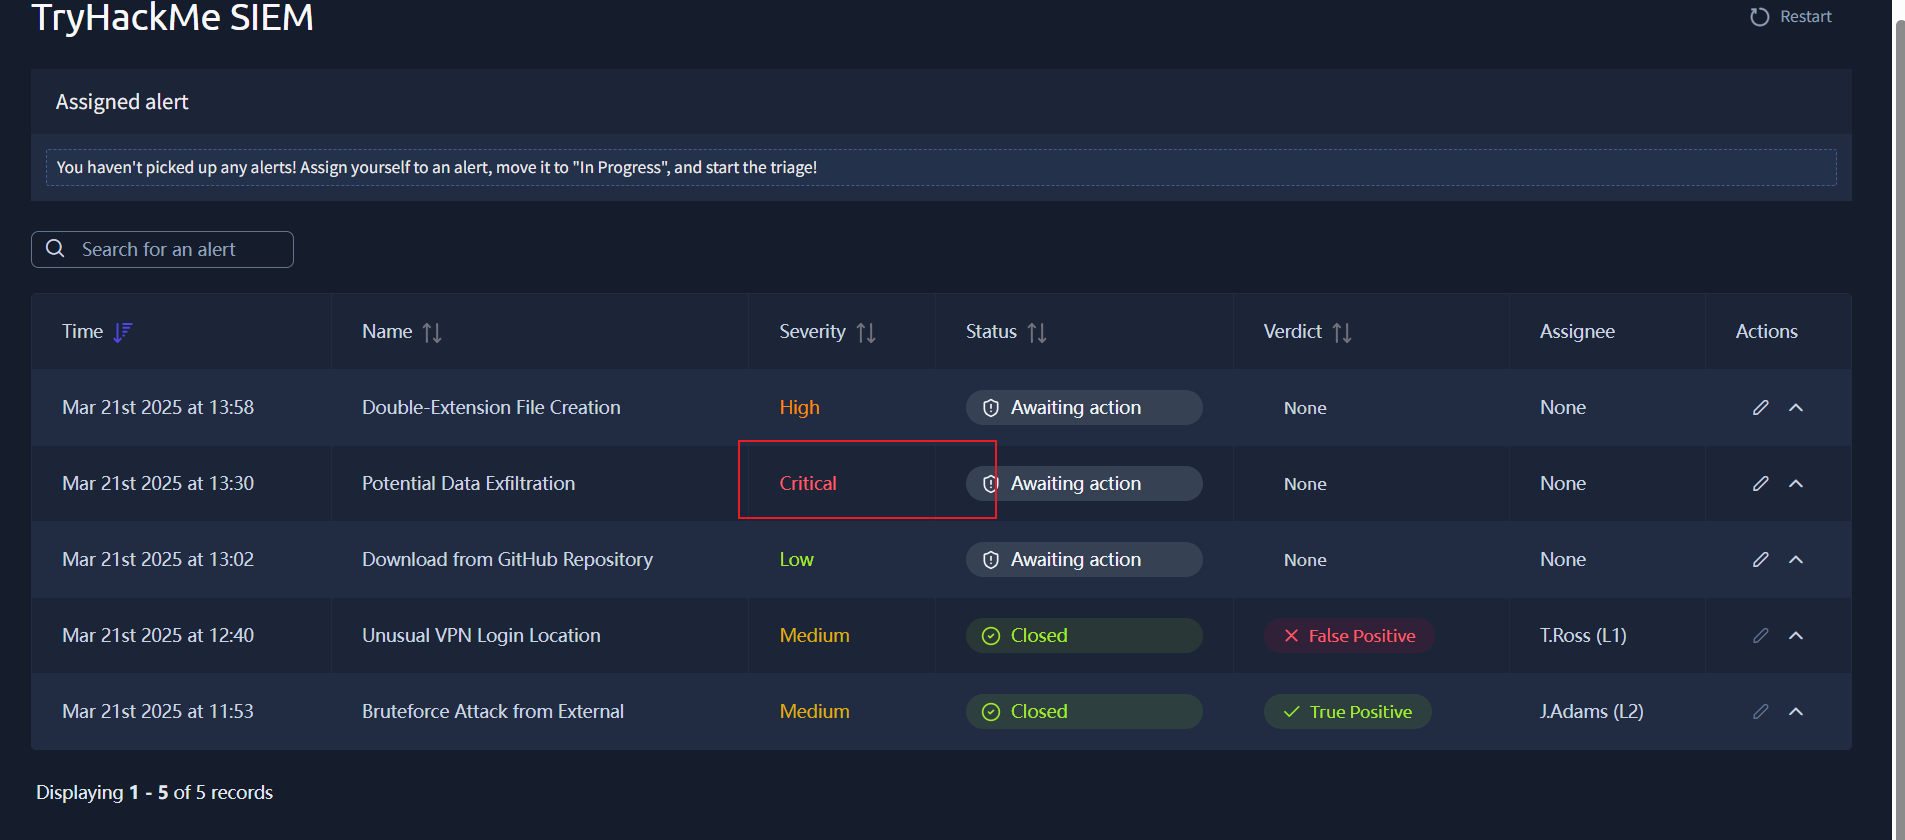The width and height of the screenshot is (1905, 840).
Task: Collapse the Double-Extension File Creation row
Action: coord(1796,408)
